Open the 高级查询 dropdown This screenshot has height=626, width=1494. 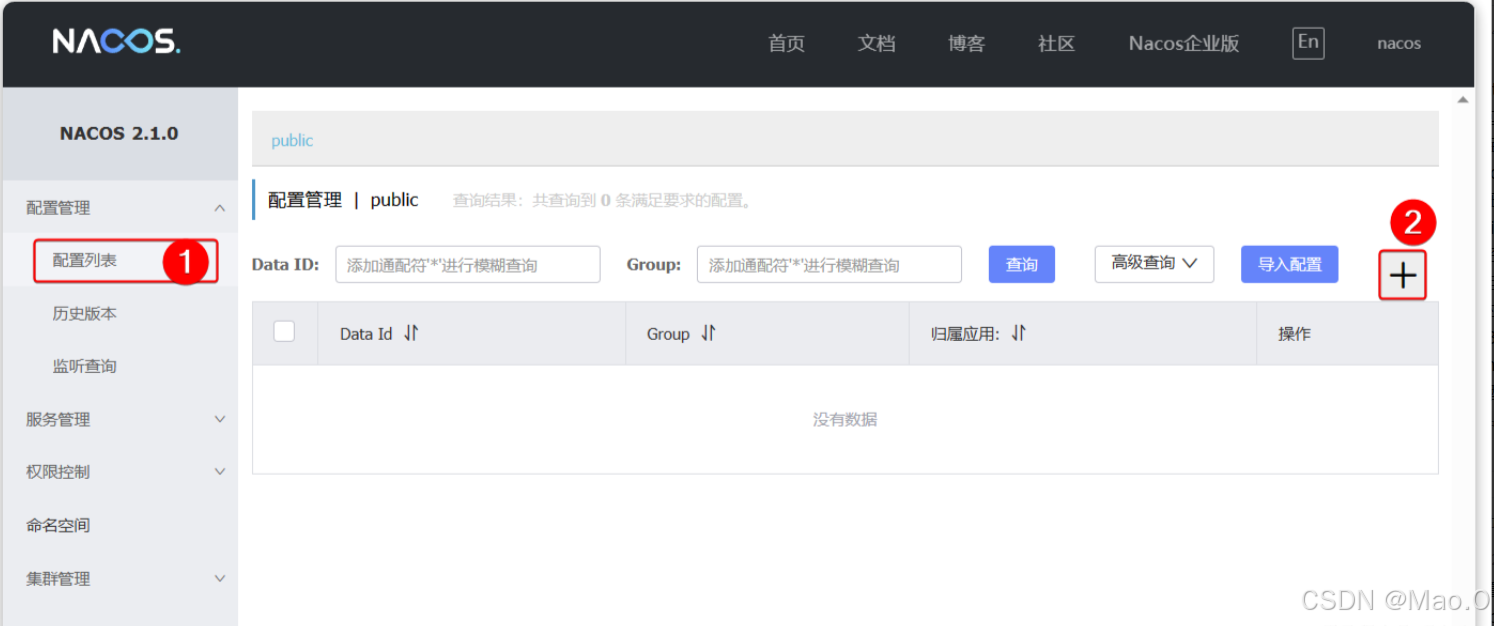click(1154, 264)
